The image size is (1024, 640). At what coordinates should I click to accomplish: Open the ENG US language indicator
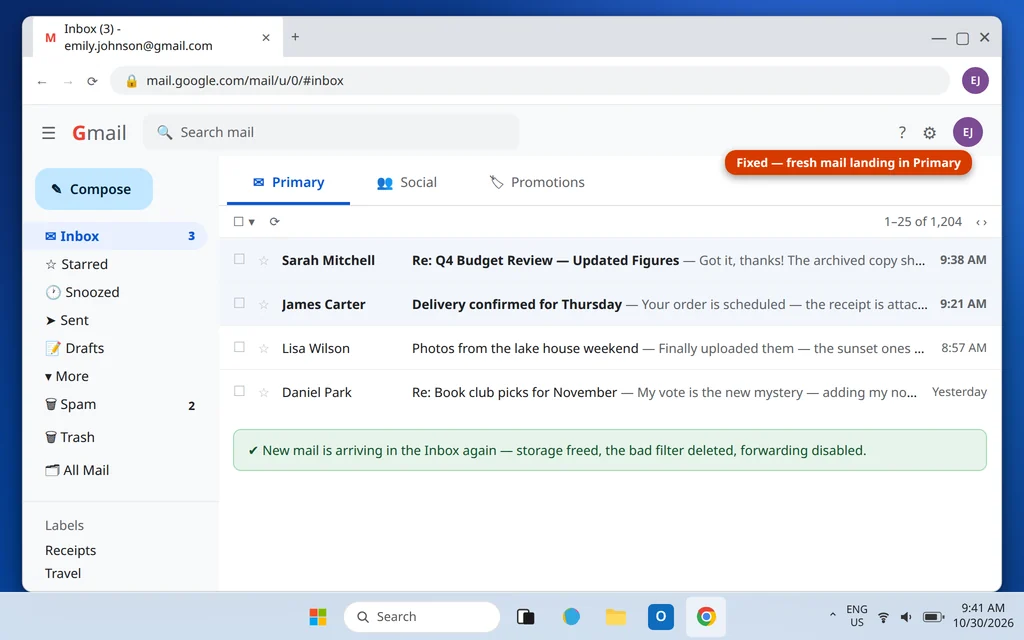(x=857, y=615)
